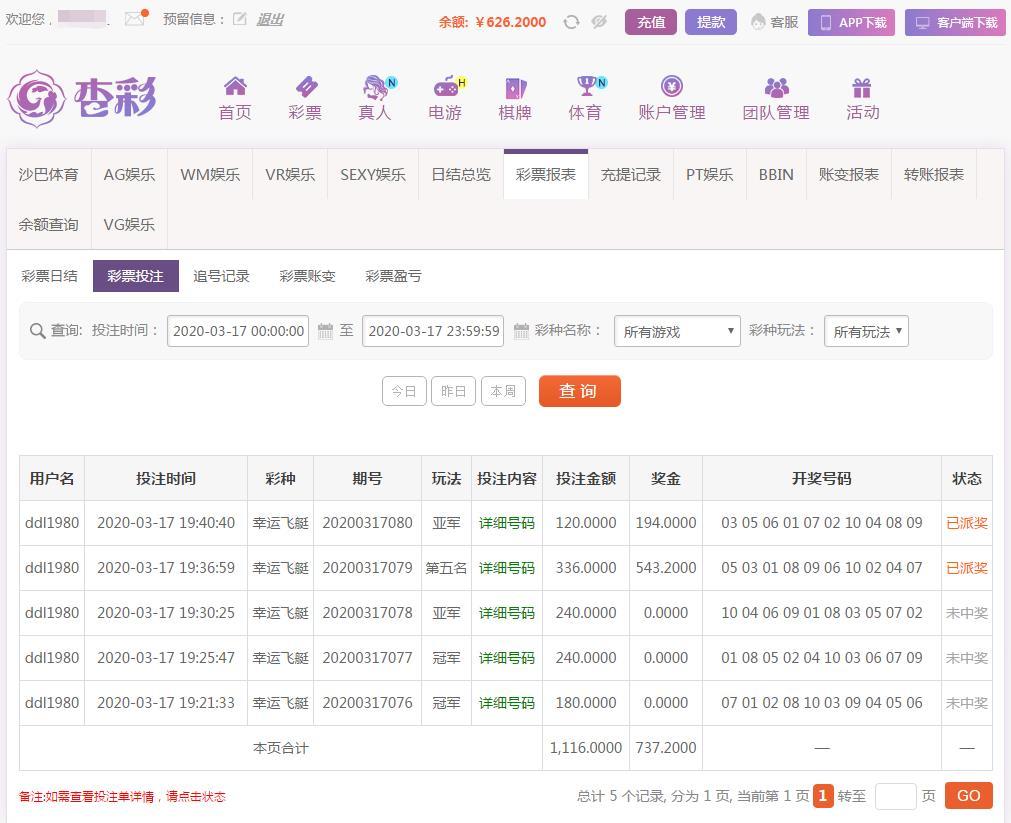Open the 彩票 lottery ticket icon
1011x823 pixels.
point(305,87)
